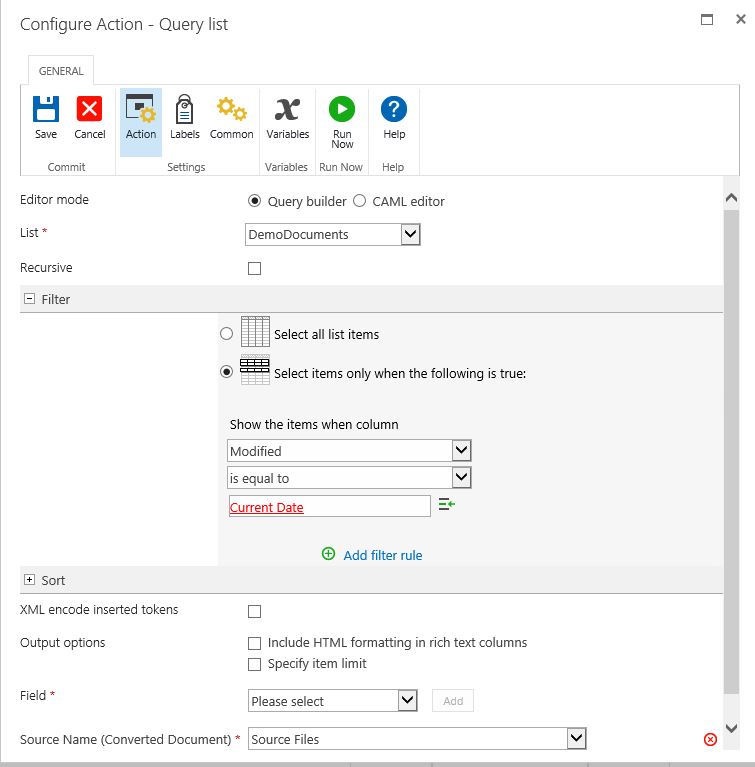This screenshot has height=767, width=755.
Task: Expand the Sort section
Action: (x=29, y=580)
